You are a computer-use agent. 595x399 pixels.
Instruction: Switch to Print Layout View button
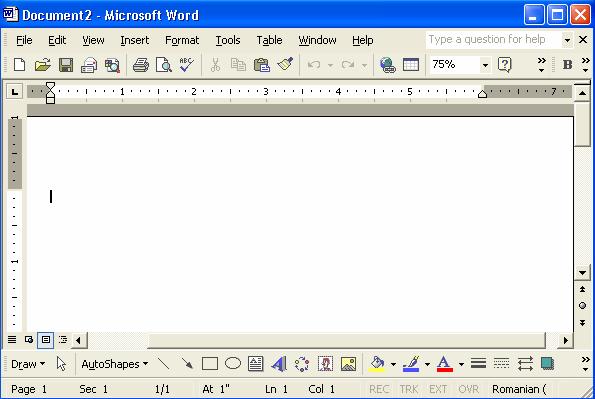pos(46,339)
